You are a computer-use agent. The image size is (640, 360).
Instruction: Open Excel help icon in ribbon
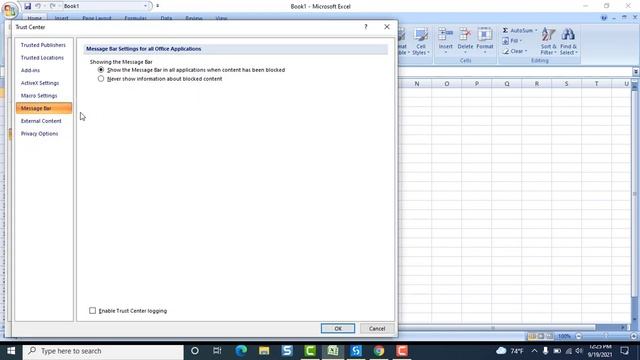pos(604,18)
